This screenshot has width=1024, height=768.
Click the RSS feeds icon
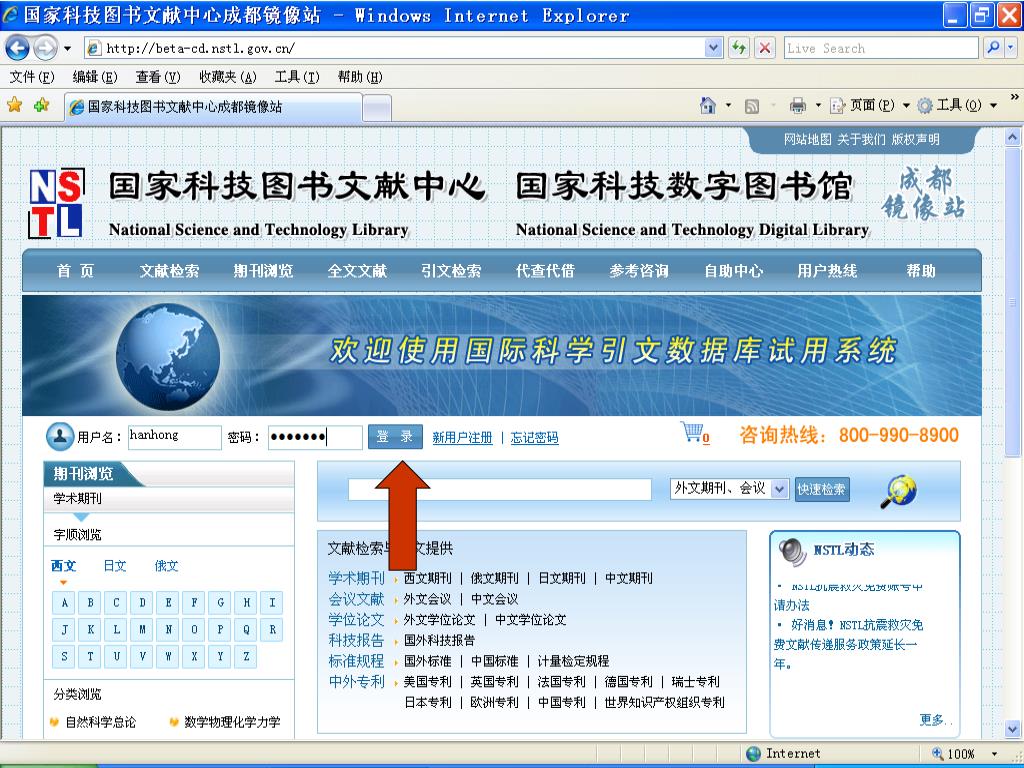click(x=752, y=106)
